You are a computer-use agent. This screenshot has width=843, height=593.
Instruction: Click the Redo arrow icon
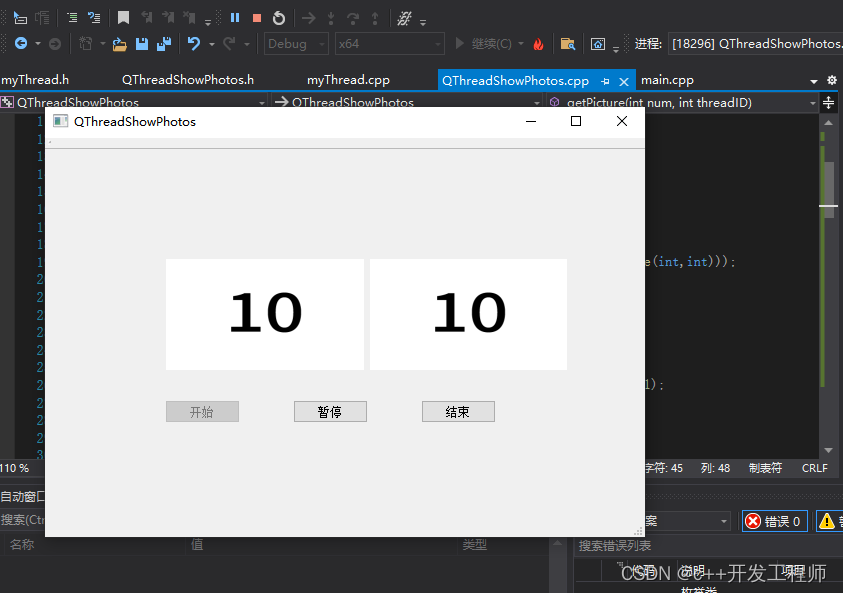[x=229, y=43]
